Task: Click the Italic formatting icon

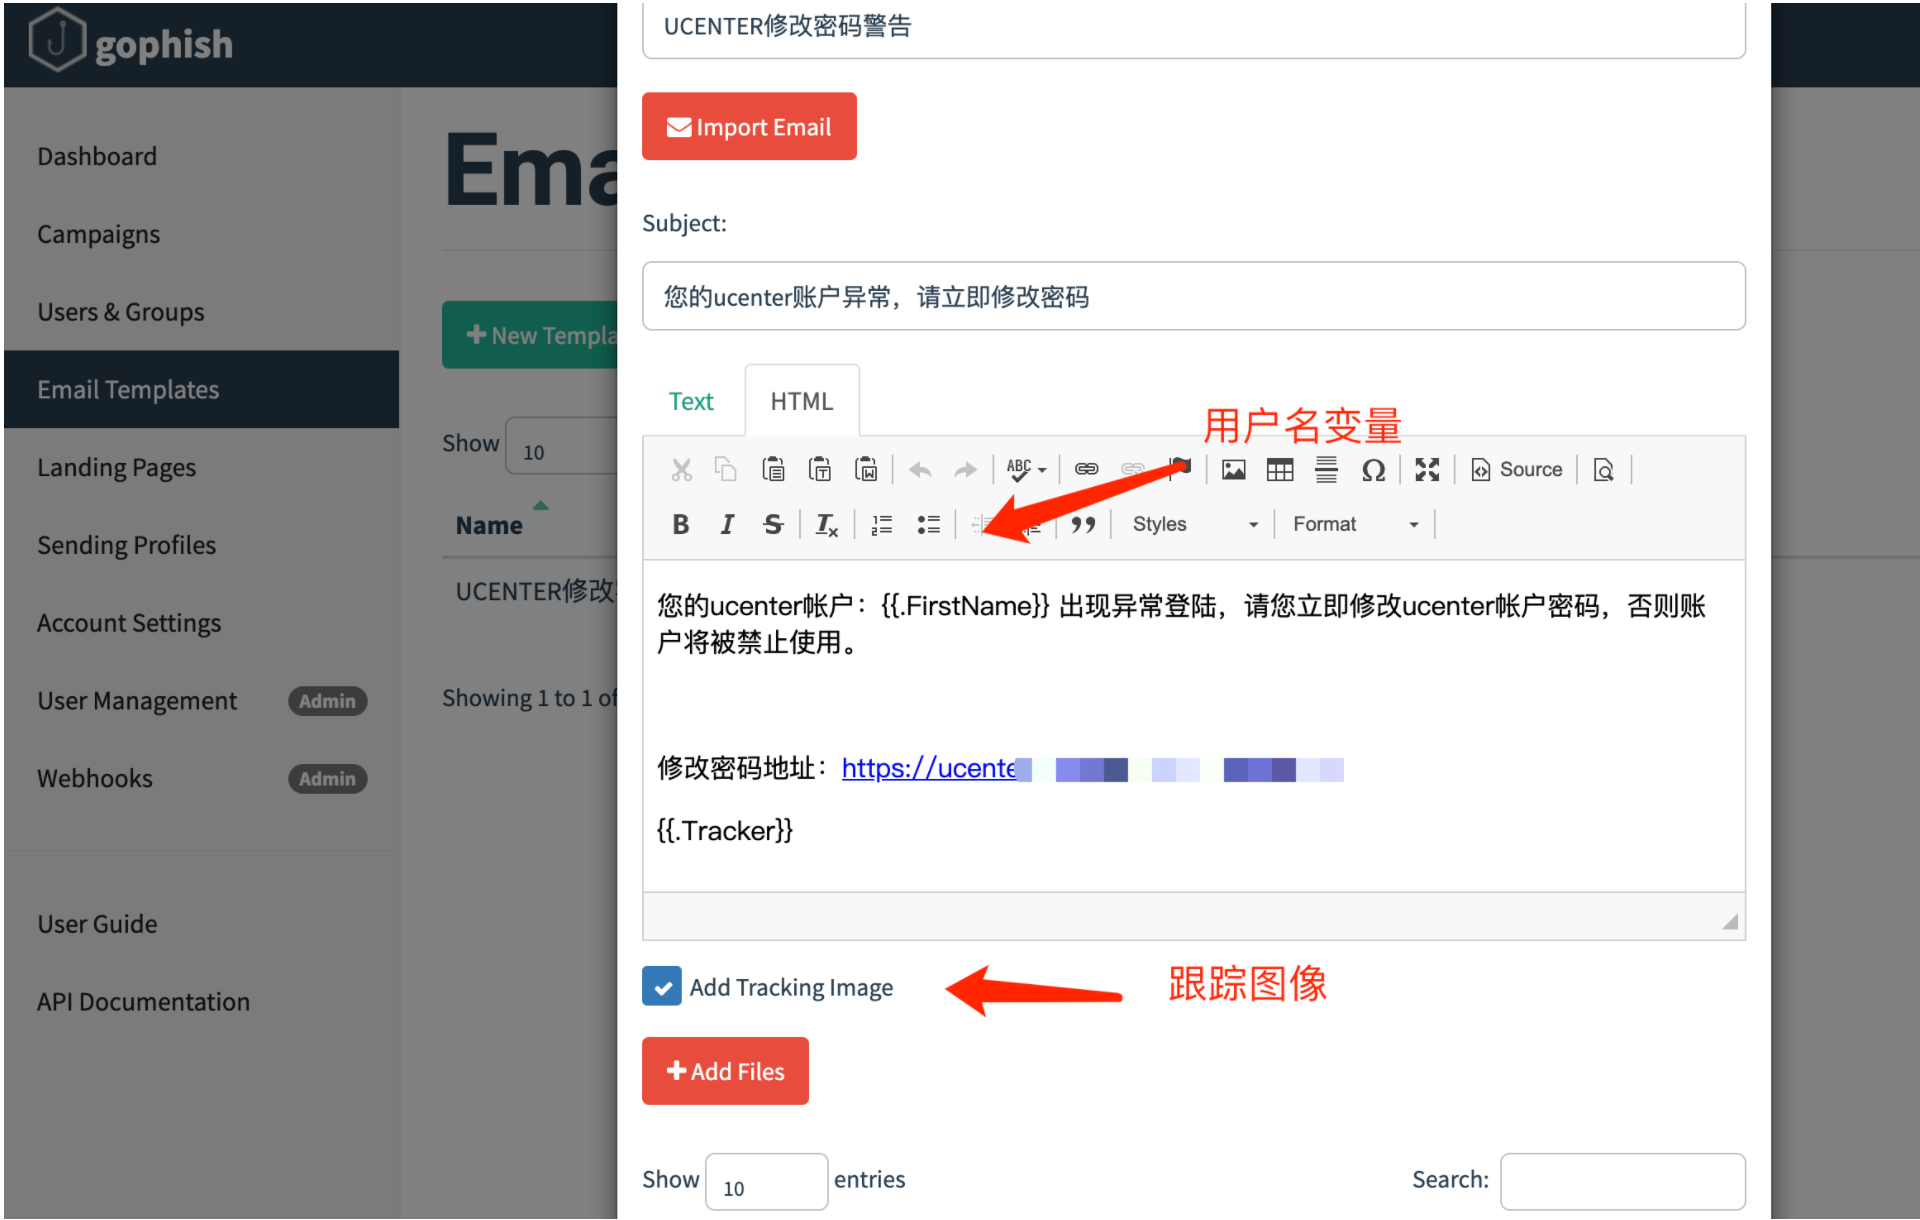Action: 727,524
